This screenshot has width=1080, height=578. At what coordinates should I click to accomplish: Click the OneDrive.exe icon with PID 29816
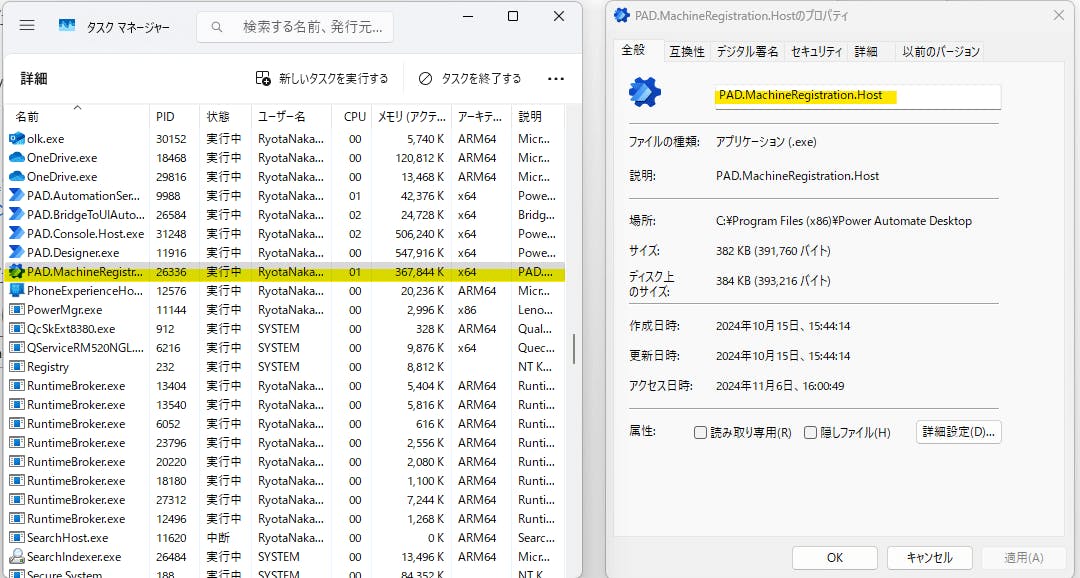pos(17,176)
